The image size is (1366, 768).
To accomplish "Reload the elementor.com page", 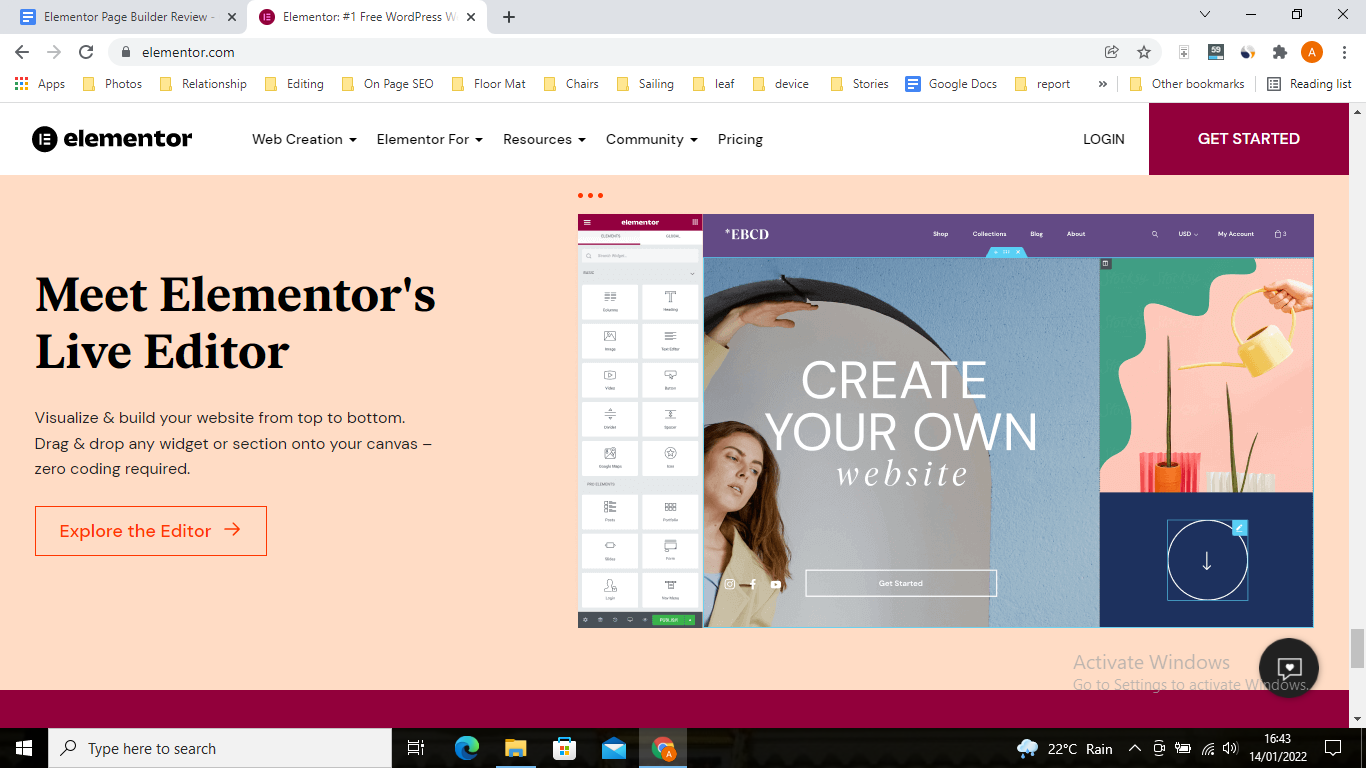I will coord(86,52).
